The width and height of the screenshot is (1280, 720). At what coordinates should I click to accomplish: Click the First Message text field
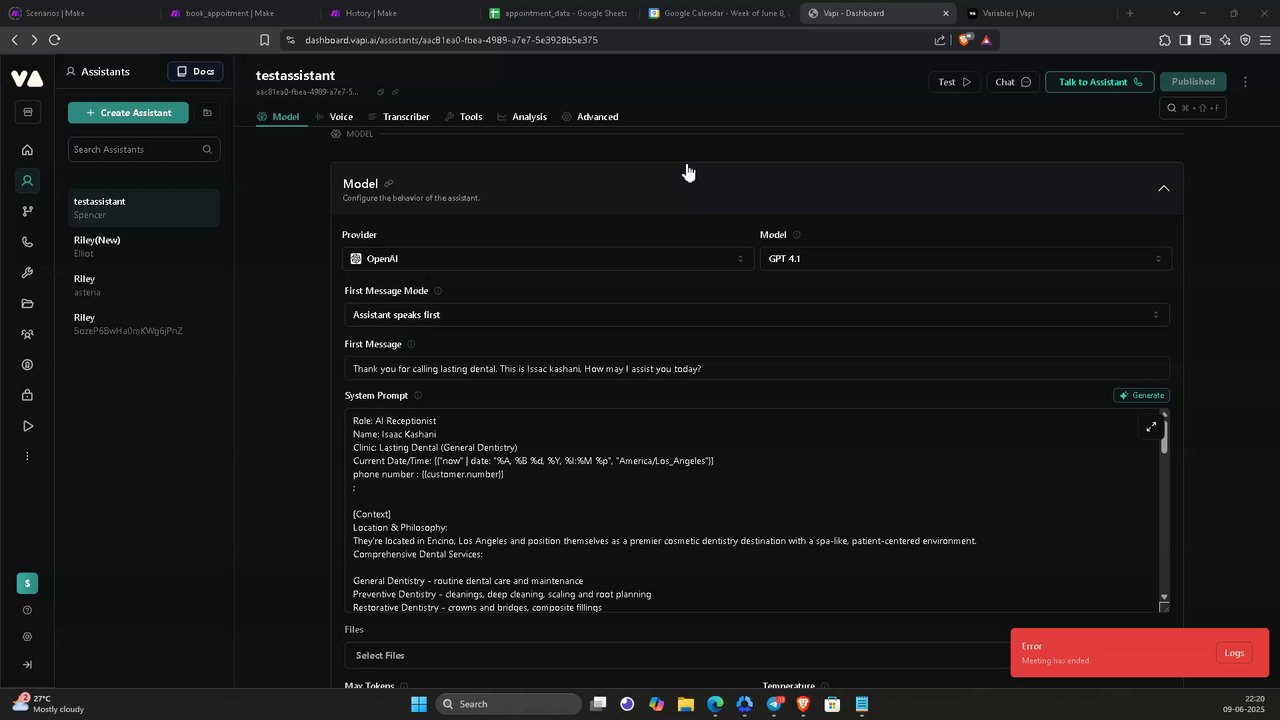tap(756, 369)
